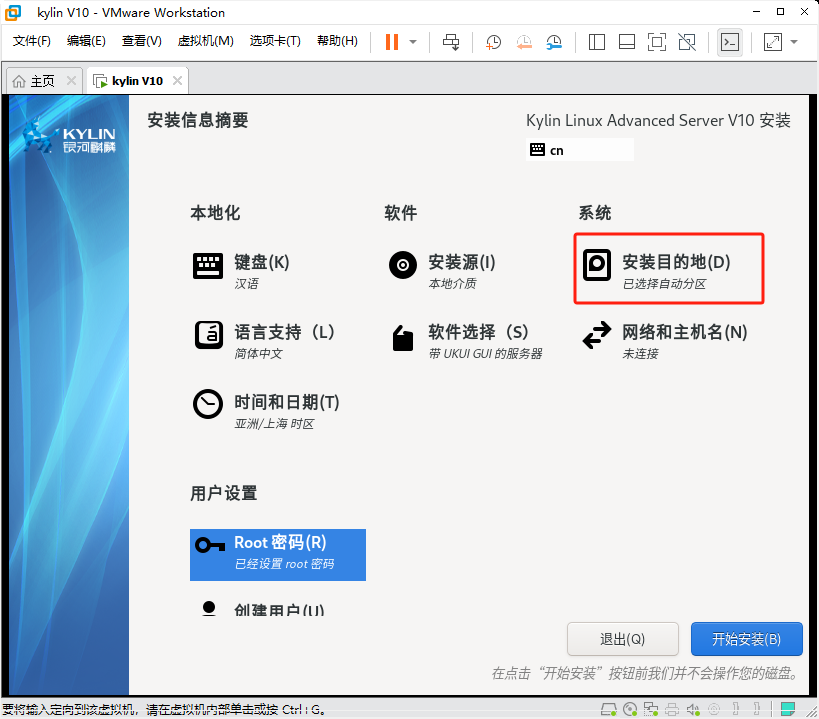Click the 安装信息摘要 heading text
This screenshot has width=819, height=719.
tap(197, 120)
